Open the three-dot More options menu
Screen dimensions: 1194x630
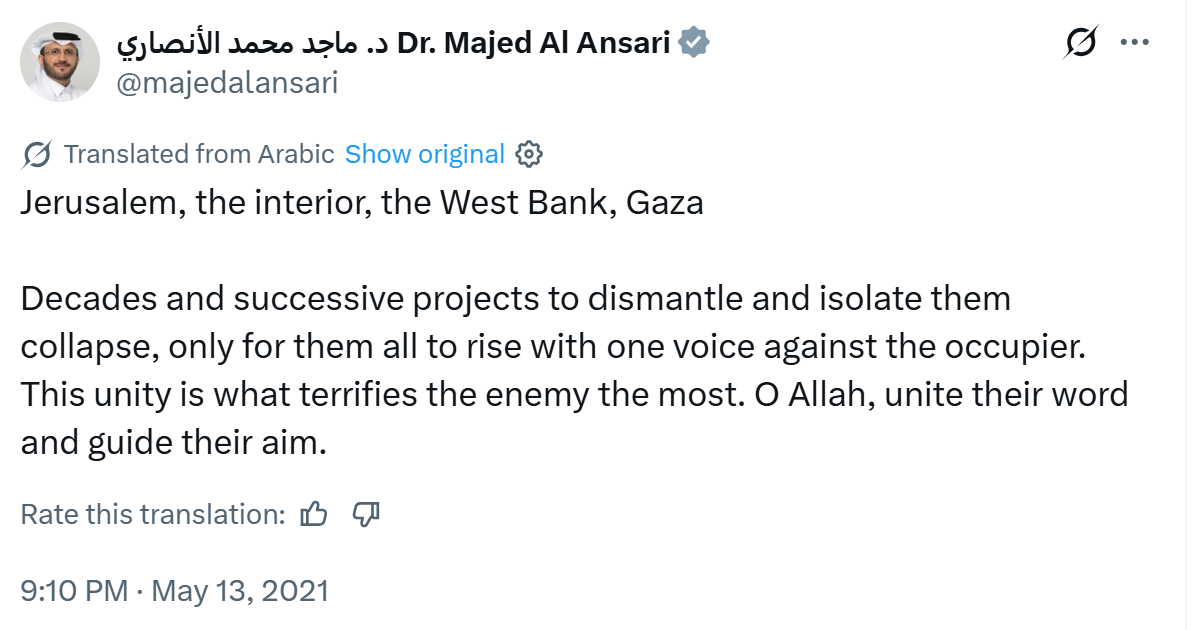[x=1136, y=43]
